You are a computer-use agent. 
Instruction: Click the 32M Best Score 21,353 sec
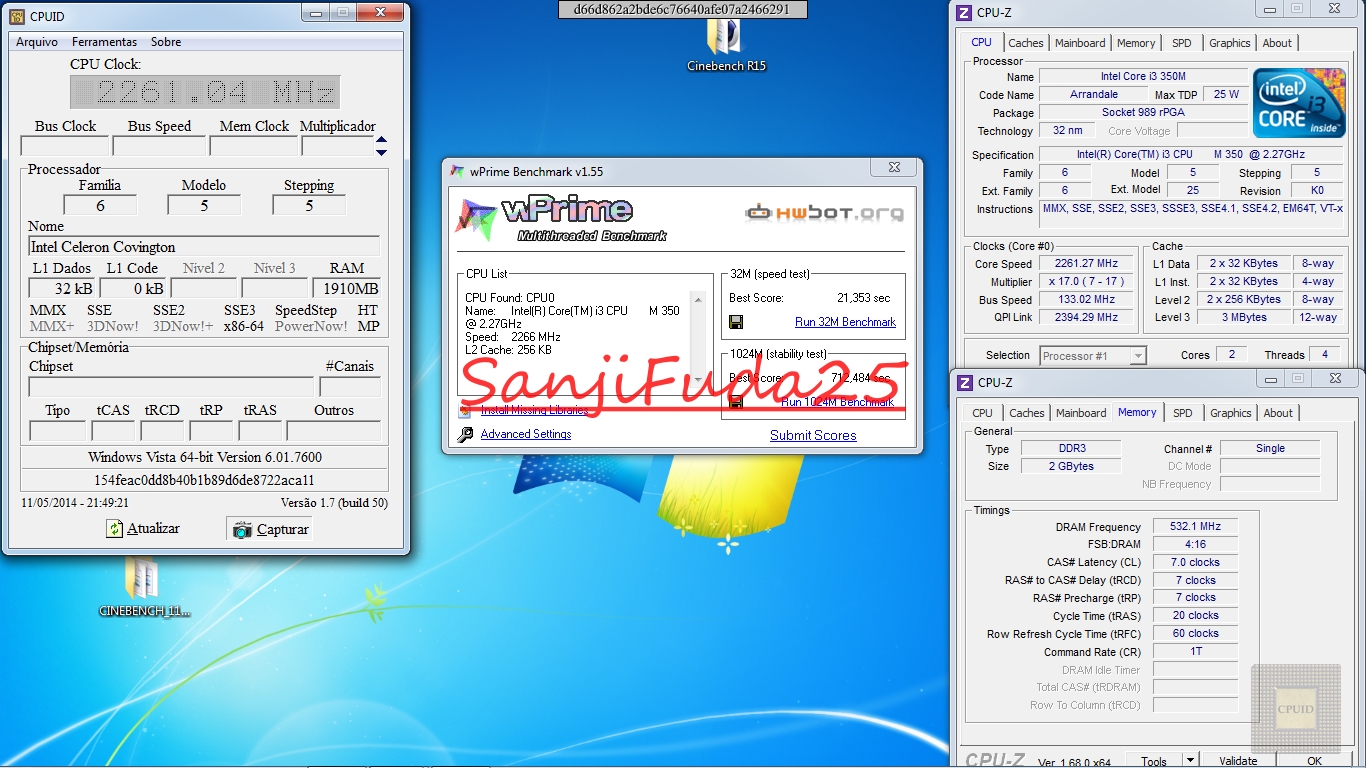(863, 298)
